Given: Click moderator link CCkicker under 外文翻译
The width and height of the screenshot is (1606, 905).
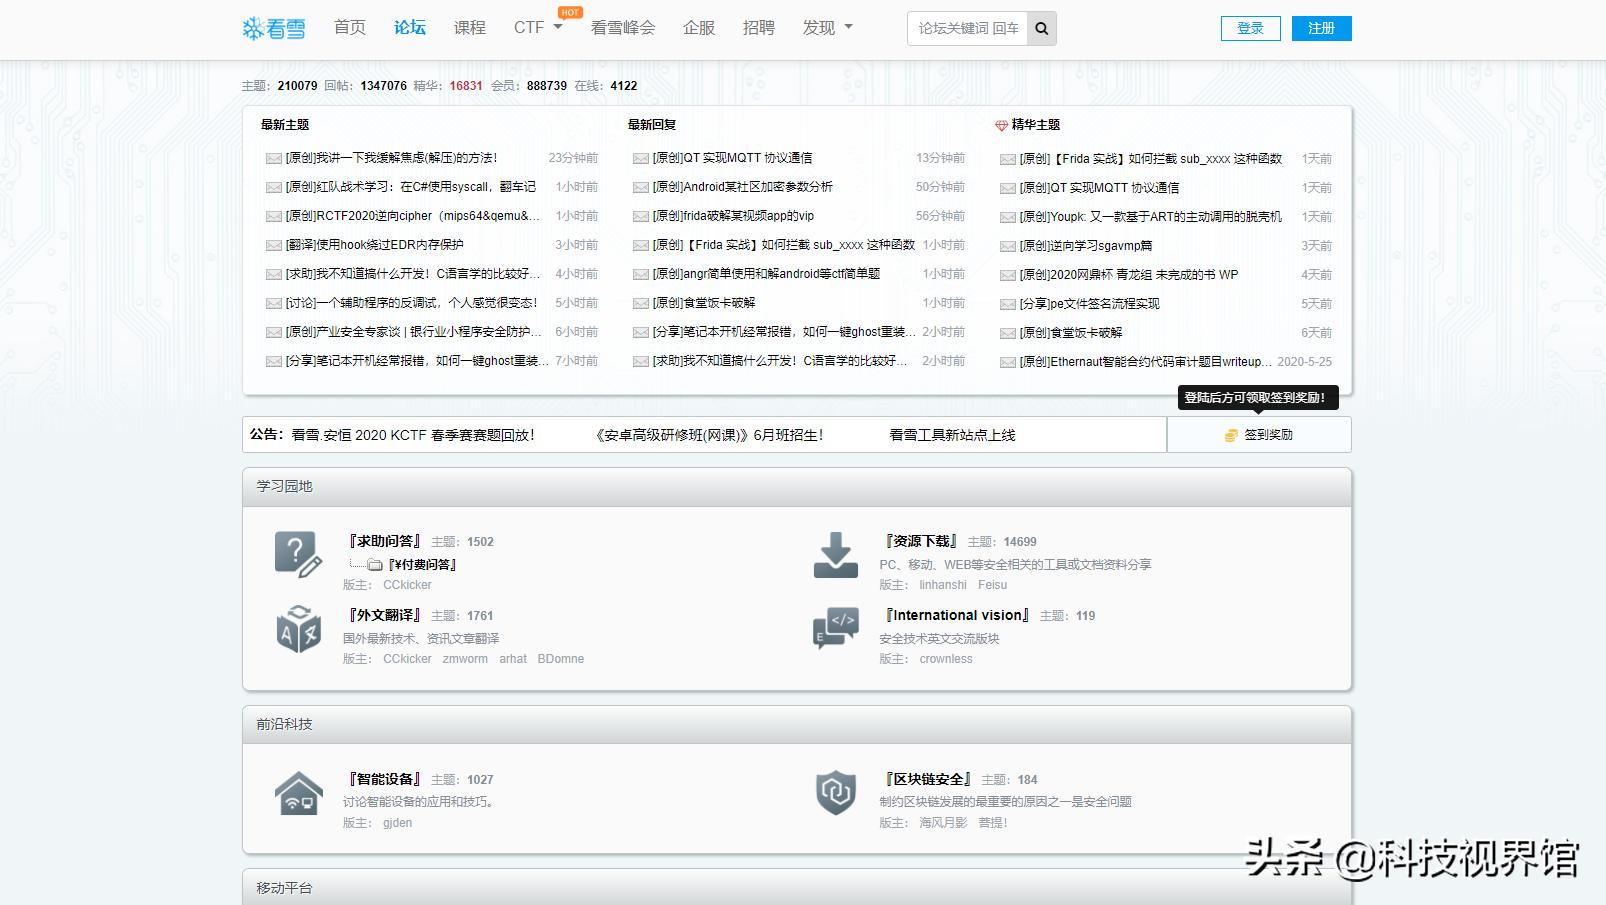Looking at the screenshot, I should [x=406, y=658].
